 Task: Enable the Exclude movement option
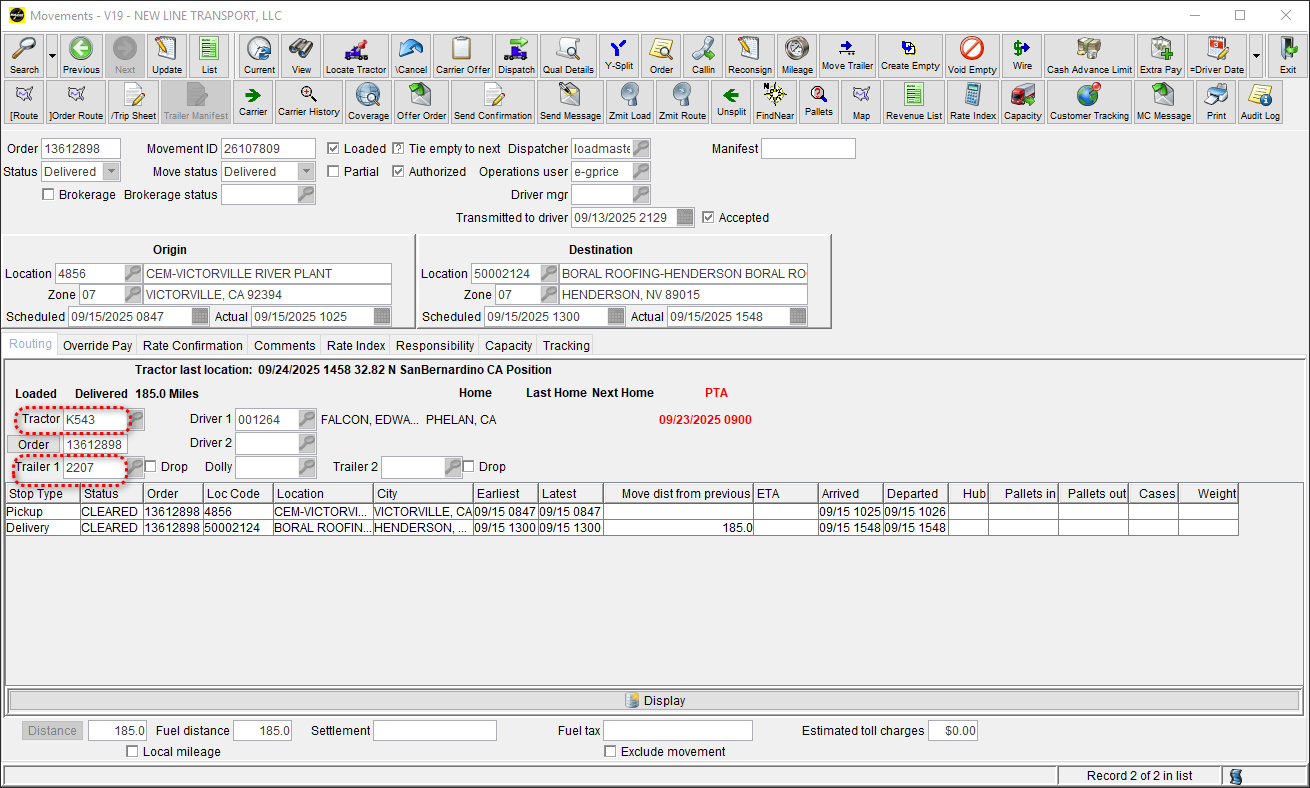tap(608, 752)
